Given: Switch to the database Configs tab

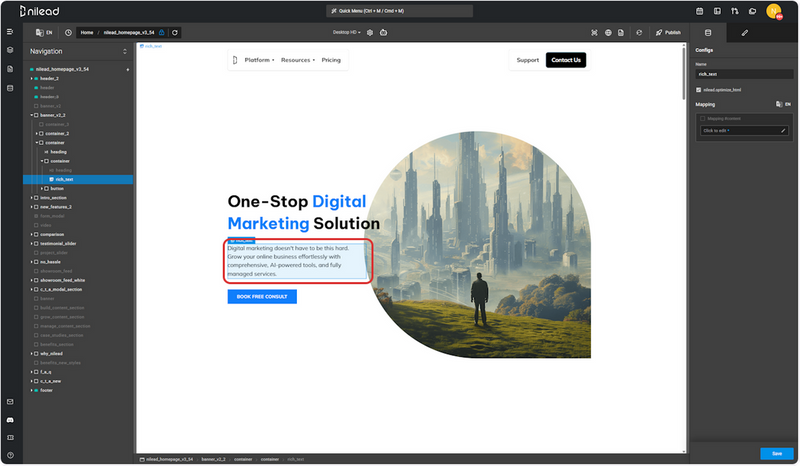Looking at the screenshot, I should [x=708, y=33].
